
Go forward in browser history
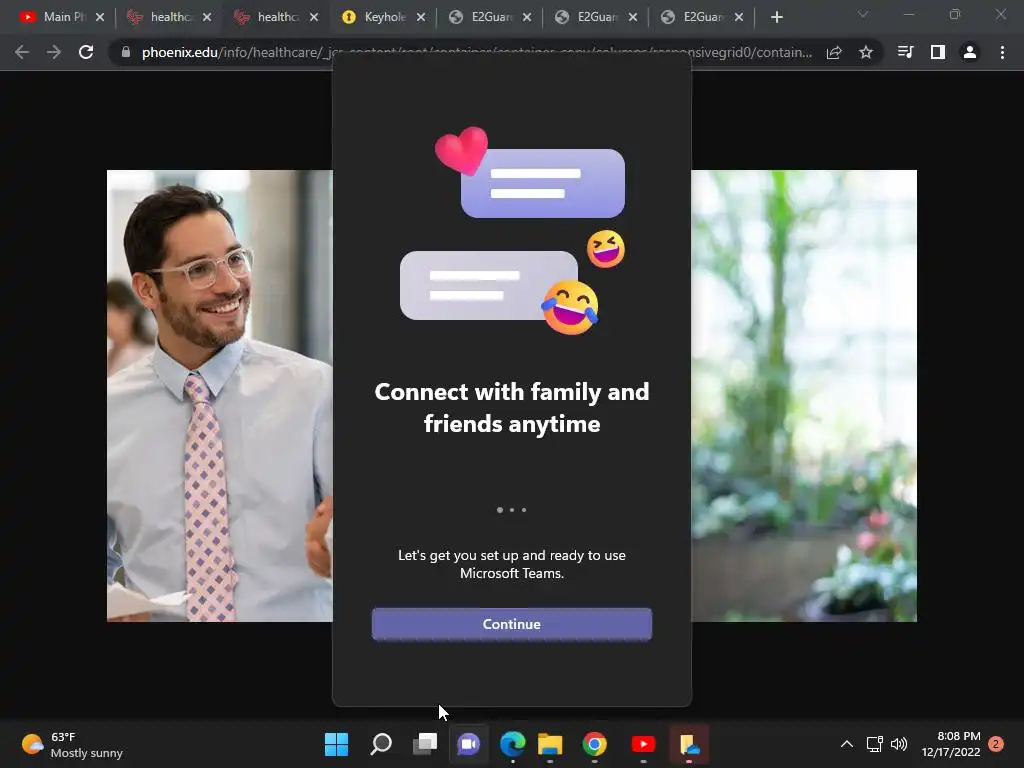click(x=54, y=52)
